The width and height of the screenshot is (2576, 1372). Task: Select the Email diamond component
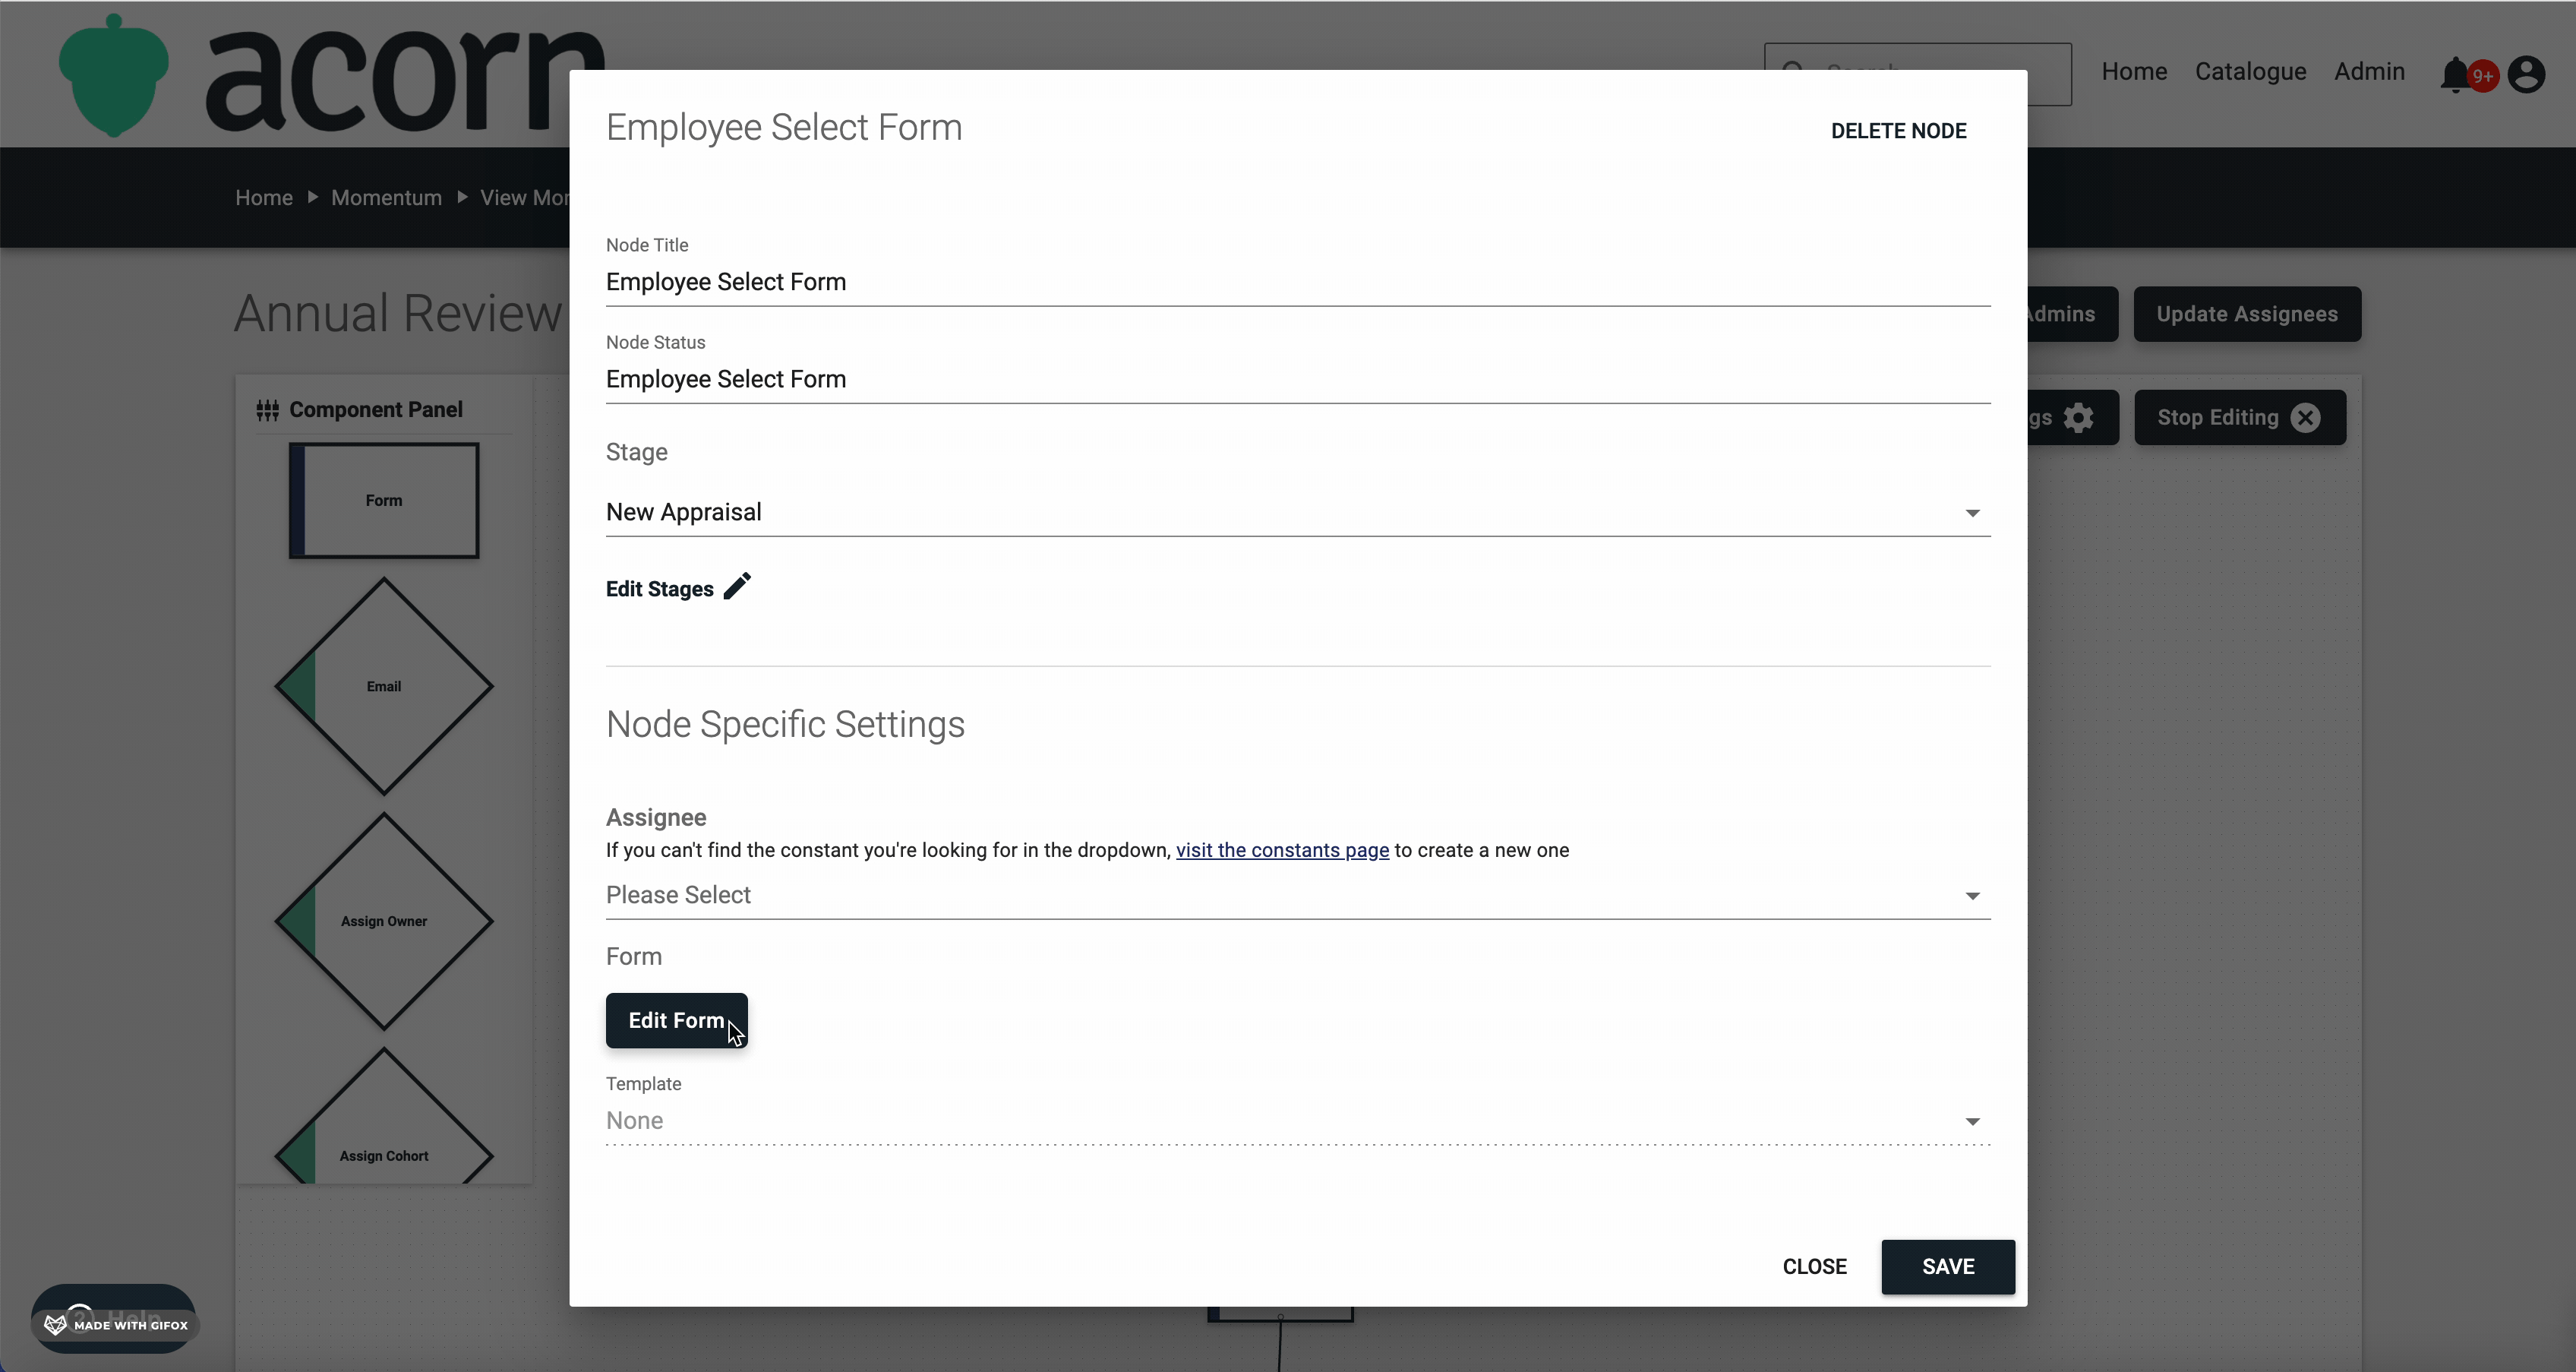pyautogui.click(x=384, y=687)
